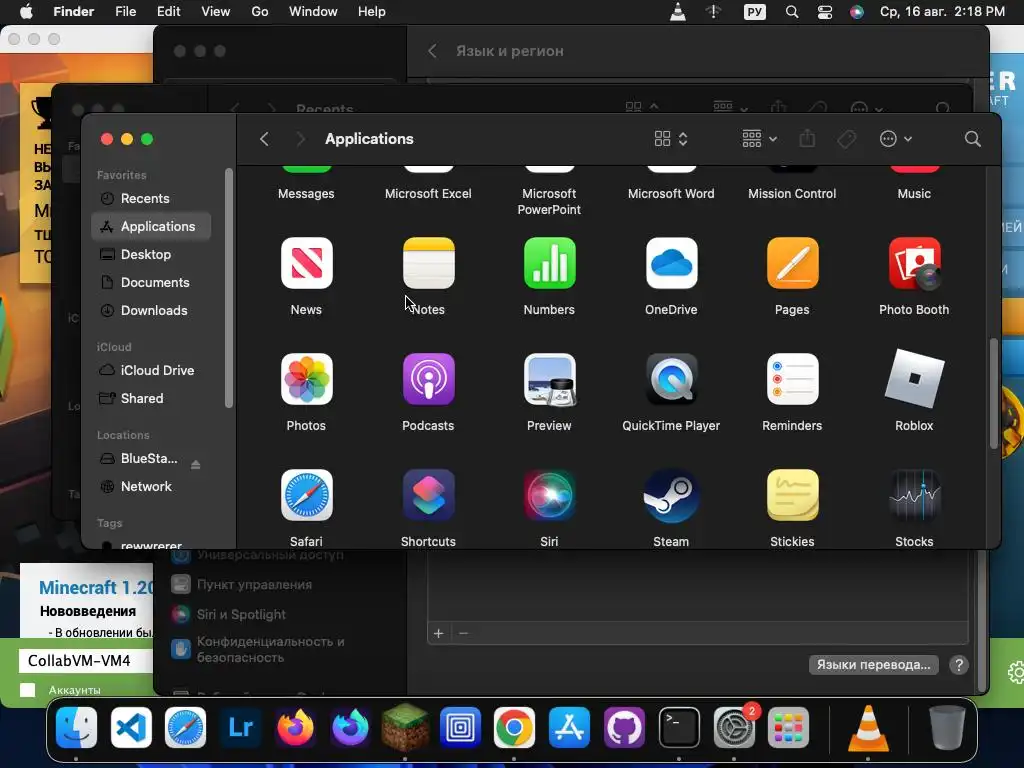Open the Window menu
This screenshot has height=768, width=1024.
[x=313, y=12]
